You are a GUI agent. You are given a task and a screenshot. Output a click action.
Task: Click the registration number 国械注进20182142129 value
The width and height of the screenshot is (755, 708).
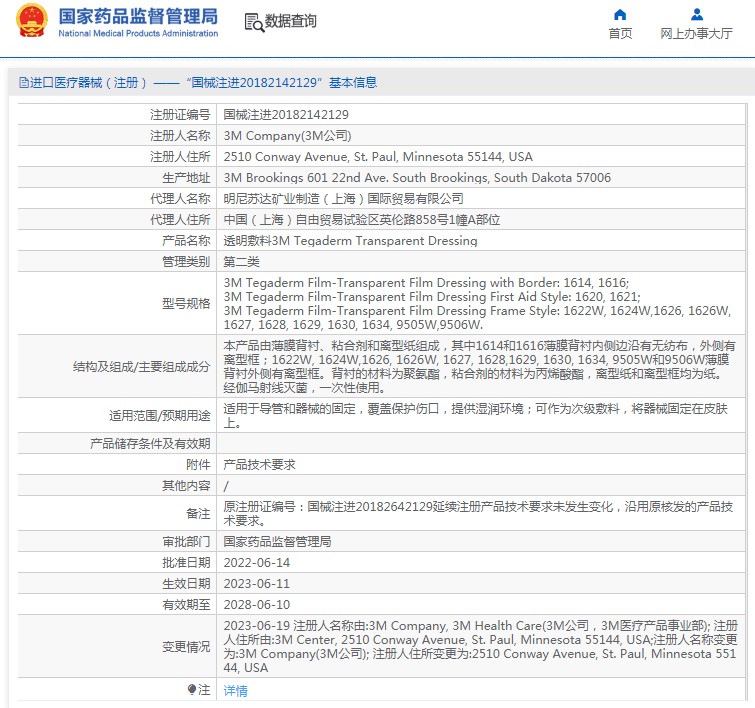tap(286, 115)
